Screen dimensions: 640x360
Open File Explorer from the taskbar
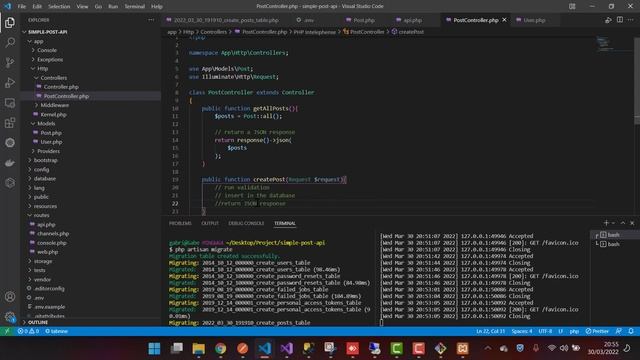coord(198,349)
